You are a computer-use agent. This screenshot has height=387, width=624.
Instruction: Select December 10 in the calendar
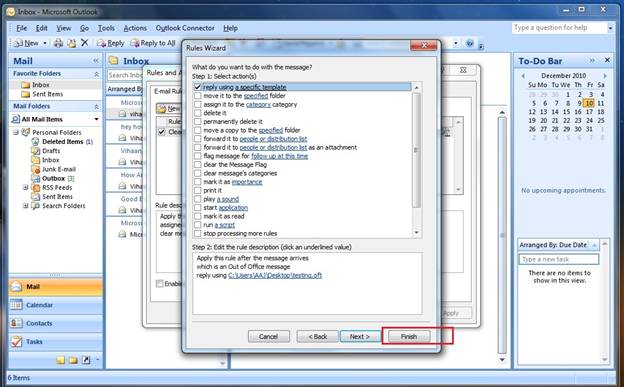tap(589, 103)
